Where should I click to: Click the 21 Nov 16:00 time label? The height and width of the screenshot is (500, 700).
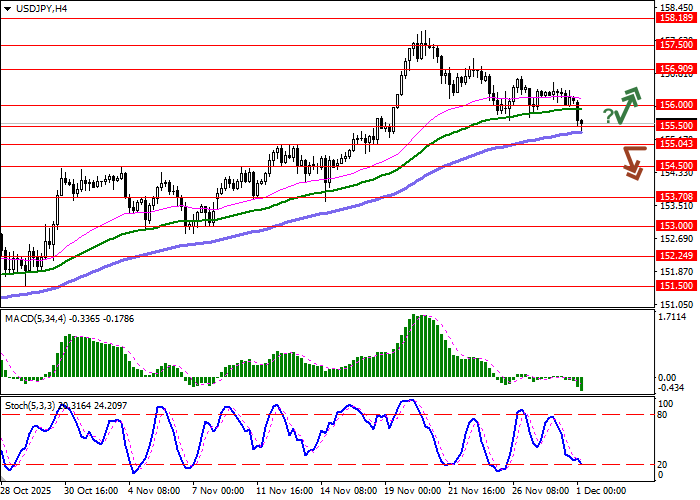[477, 491]
